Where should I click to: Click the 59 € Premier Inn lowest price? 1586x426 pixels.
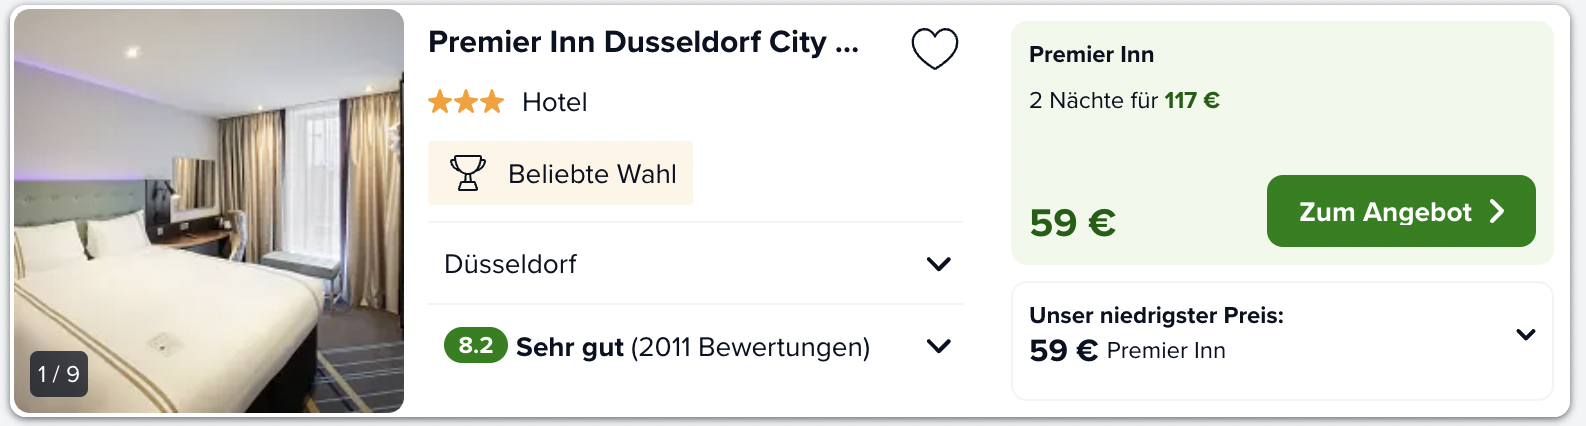point(1127,350)
